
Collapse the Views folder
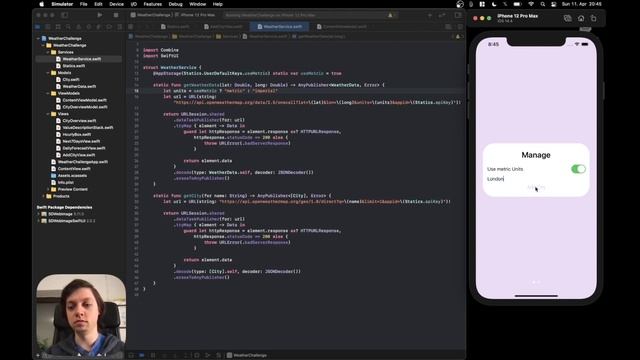click(48, 114)
